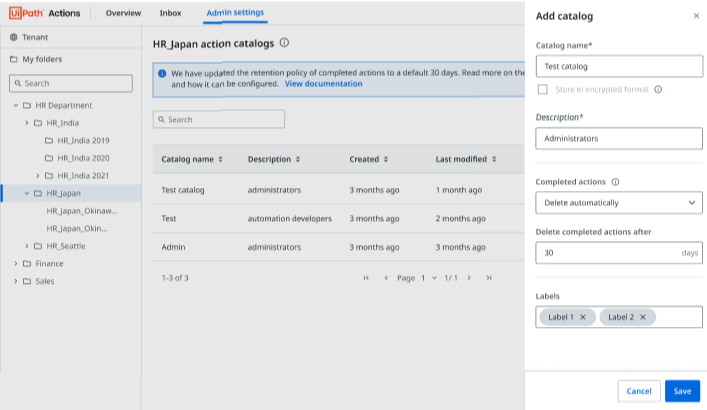Collapse the HR Department folder

tap(16, 105)
